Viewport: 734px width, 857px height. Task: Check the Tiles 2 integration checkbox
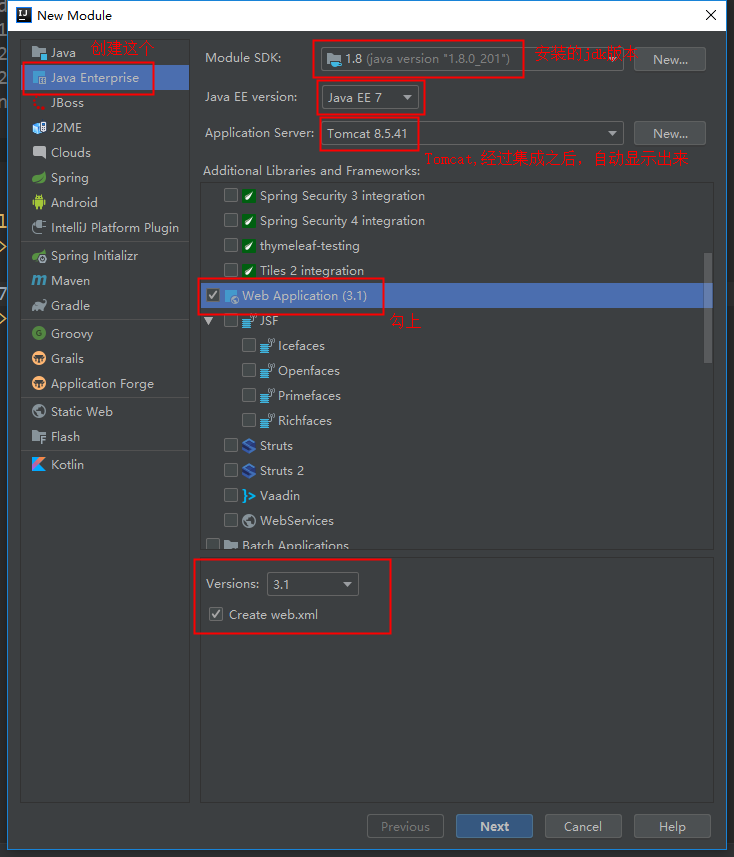(x=231, y=271)
